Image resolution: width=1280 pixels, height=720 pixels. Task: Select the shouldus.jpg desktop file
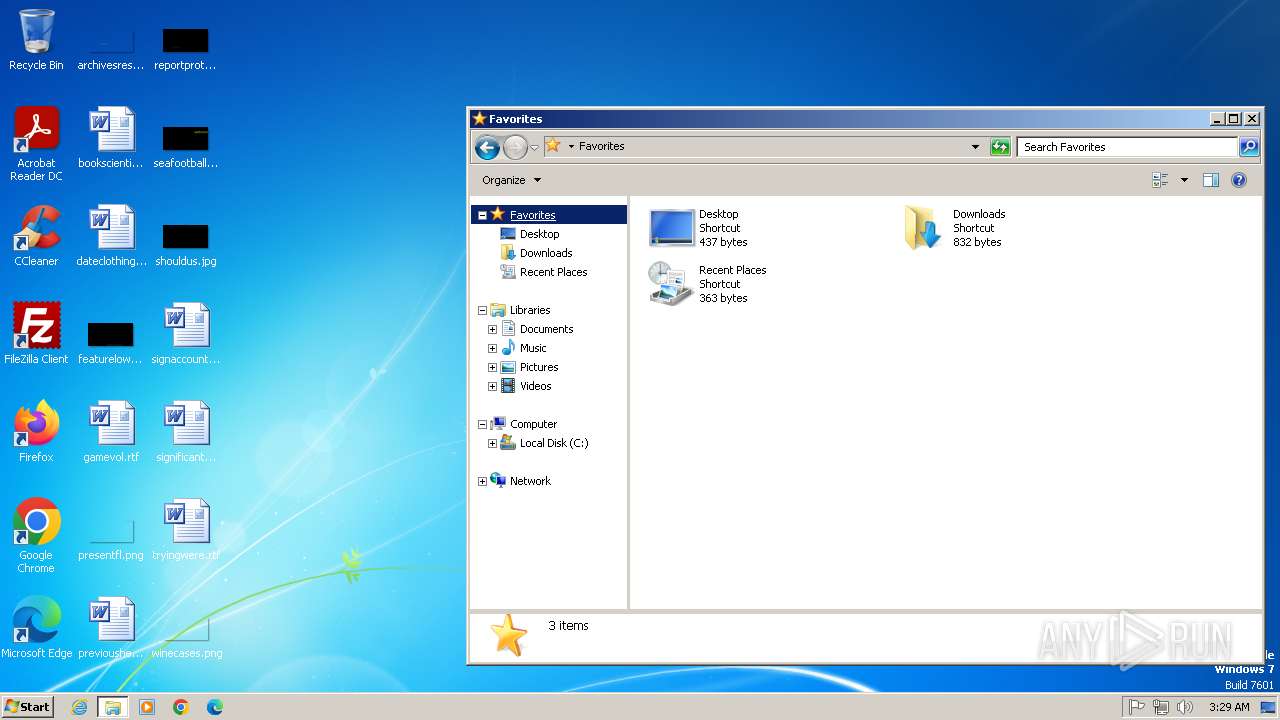coord(186,246)
